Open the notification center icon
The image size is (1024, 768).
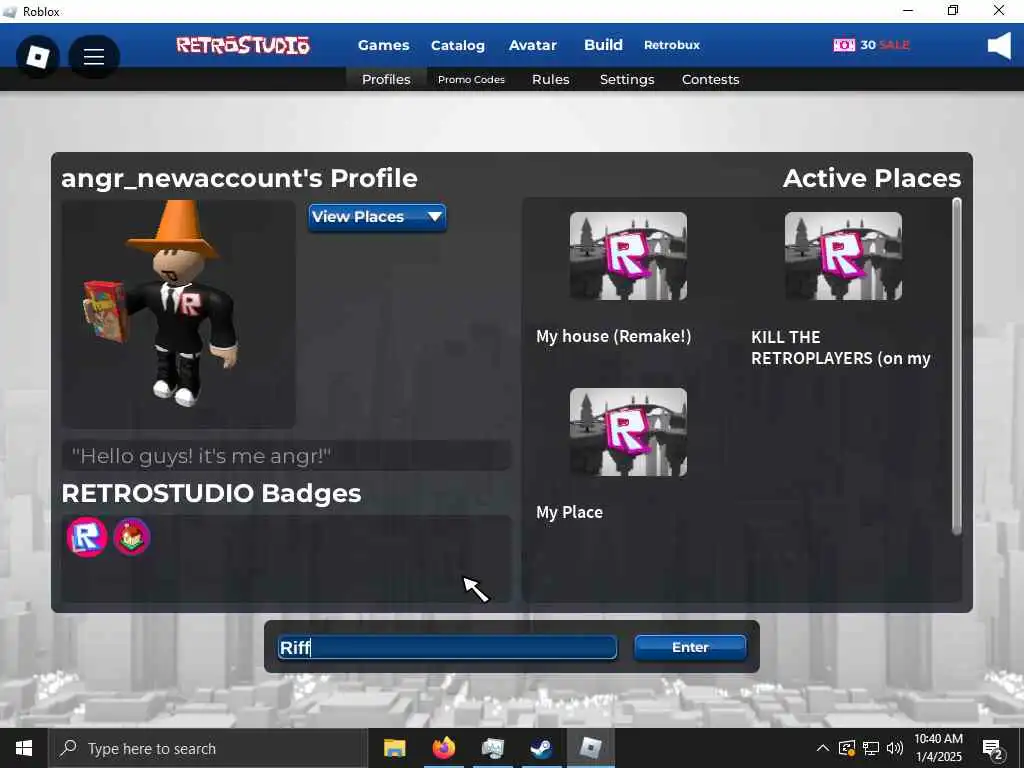click(x=992, y=749)
